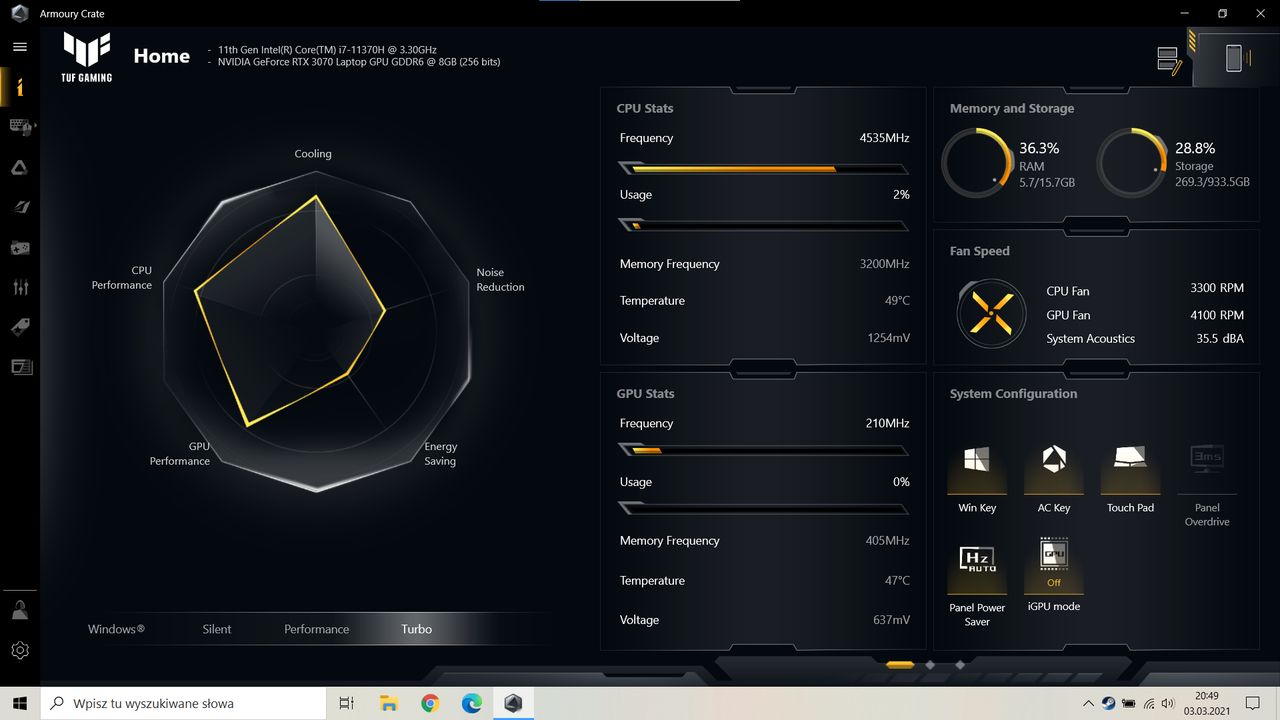Click the Noise Reduction radar label
This screenshot has width=1280, height=720.
tap(500, 279)
